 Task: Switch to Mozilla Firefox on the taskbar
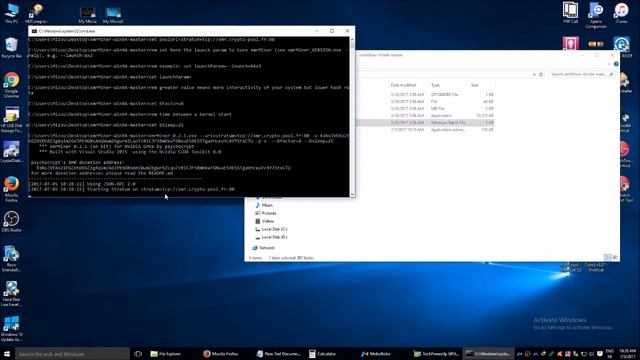[221, 354]
